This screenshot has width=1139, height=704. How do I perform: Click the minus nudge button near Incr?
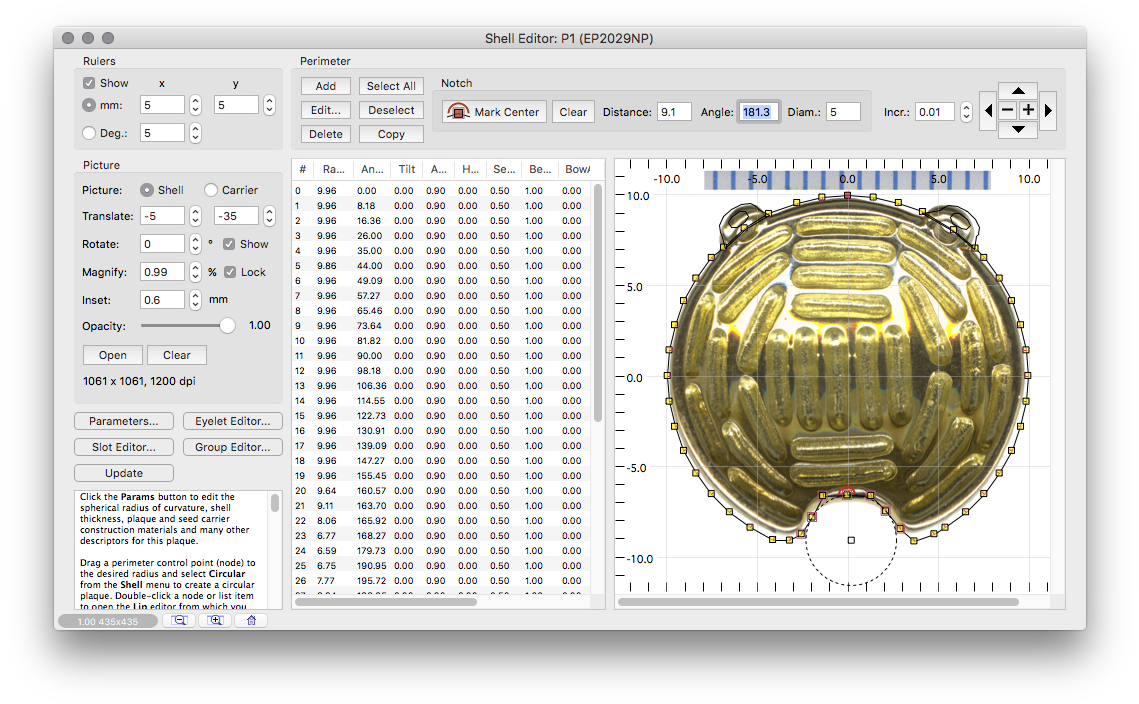pos(1007,110)
